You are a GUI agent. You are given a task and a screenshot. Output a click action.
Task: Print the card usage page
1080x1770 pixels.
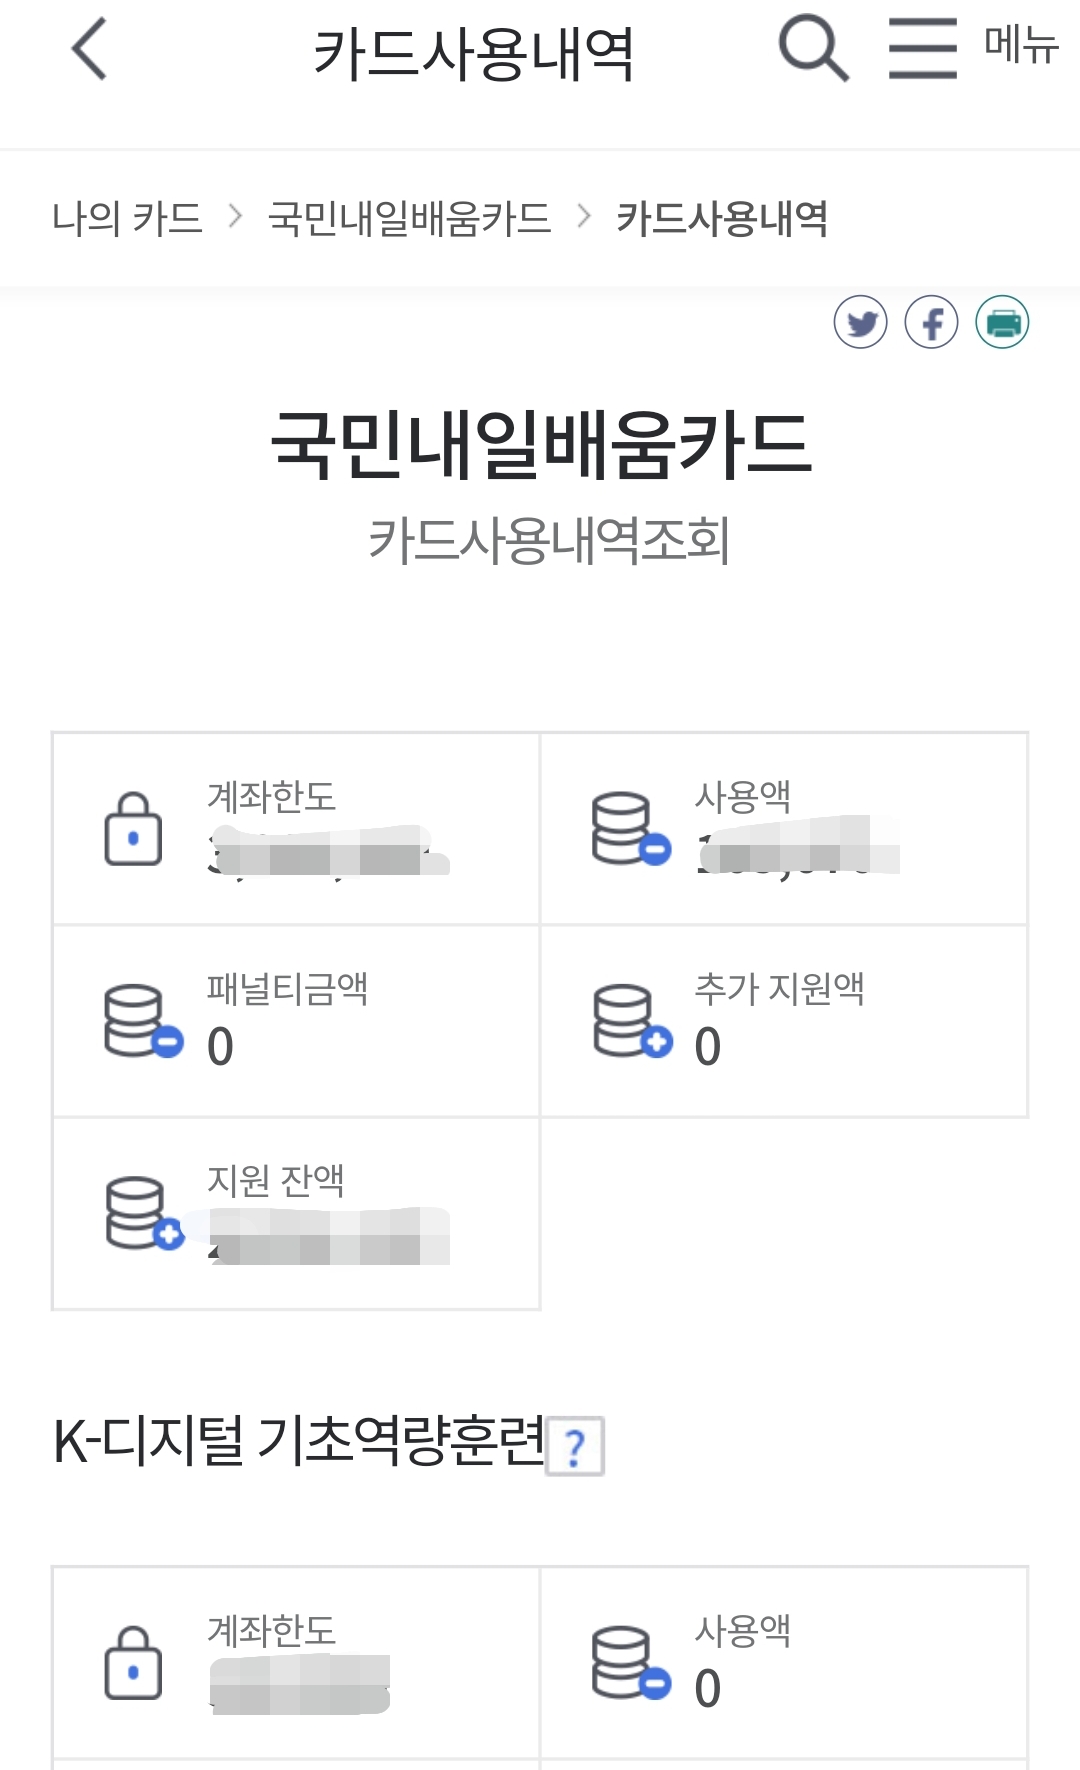pyautogui.click(x=1001, y=323)
